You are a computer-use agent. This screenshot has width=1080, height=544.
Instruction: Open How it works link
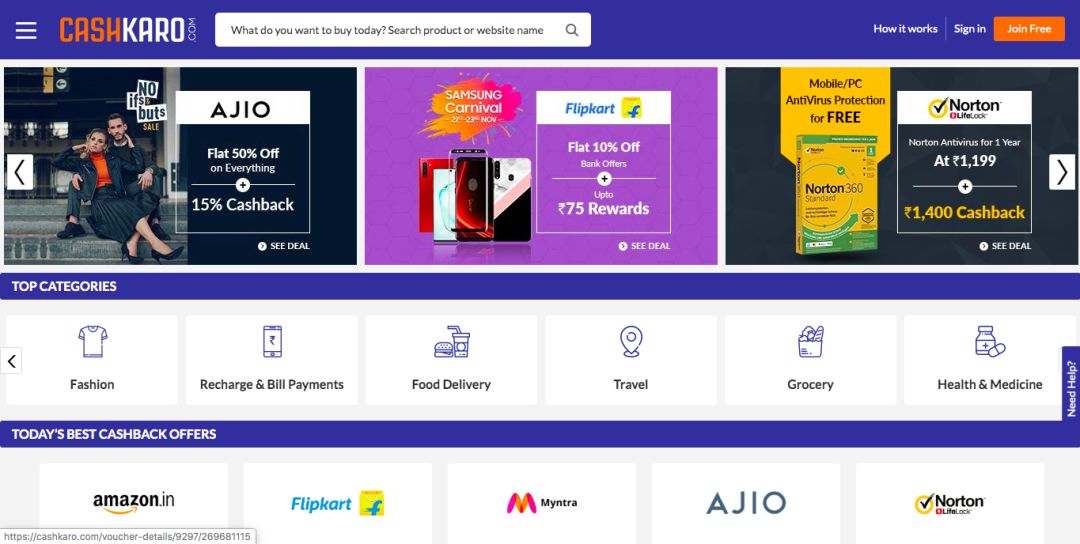(x=905, y=29)
